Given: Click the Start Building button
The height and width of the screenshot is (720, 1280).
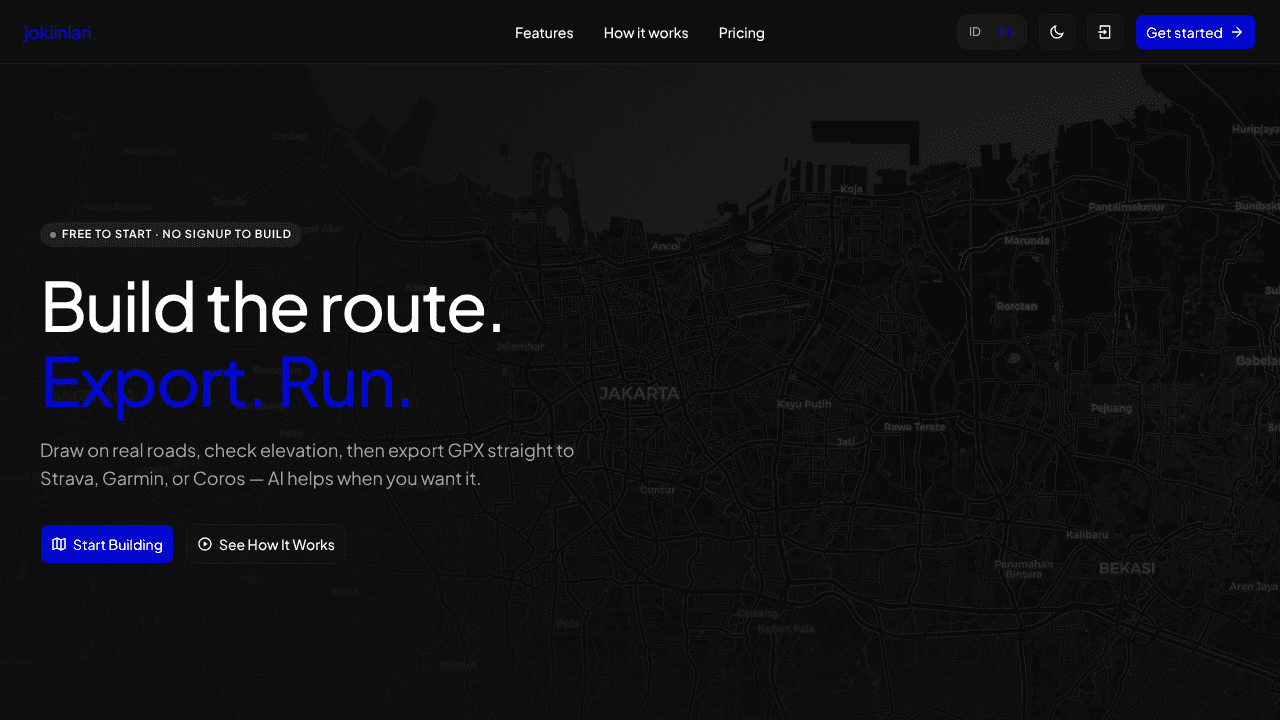Looking at the screenshot, I should [107, 544].
